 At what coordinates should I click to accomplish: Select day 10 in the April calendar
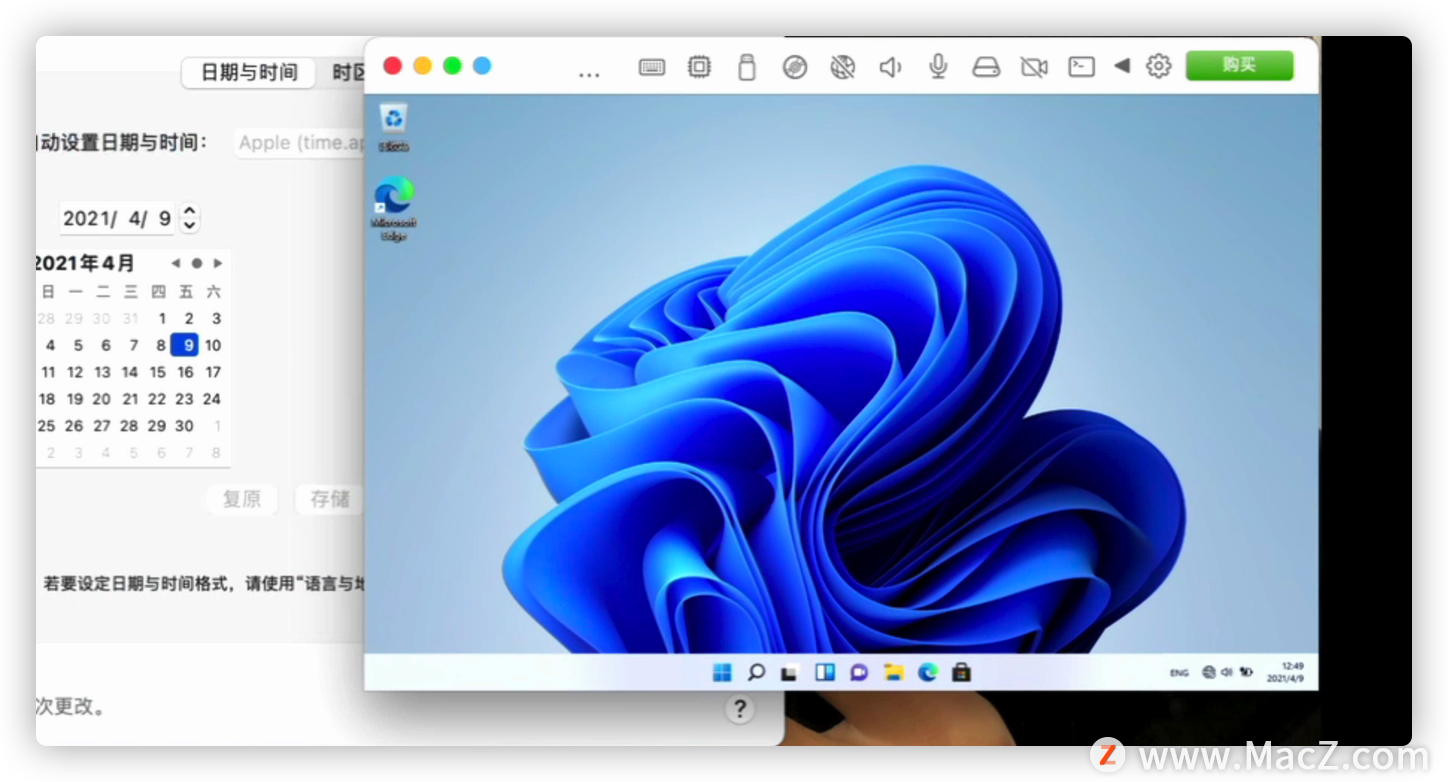tap(213, 345)
